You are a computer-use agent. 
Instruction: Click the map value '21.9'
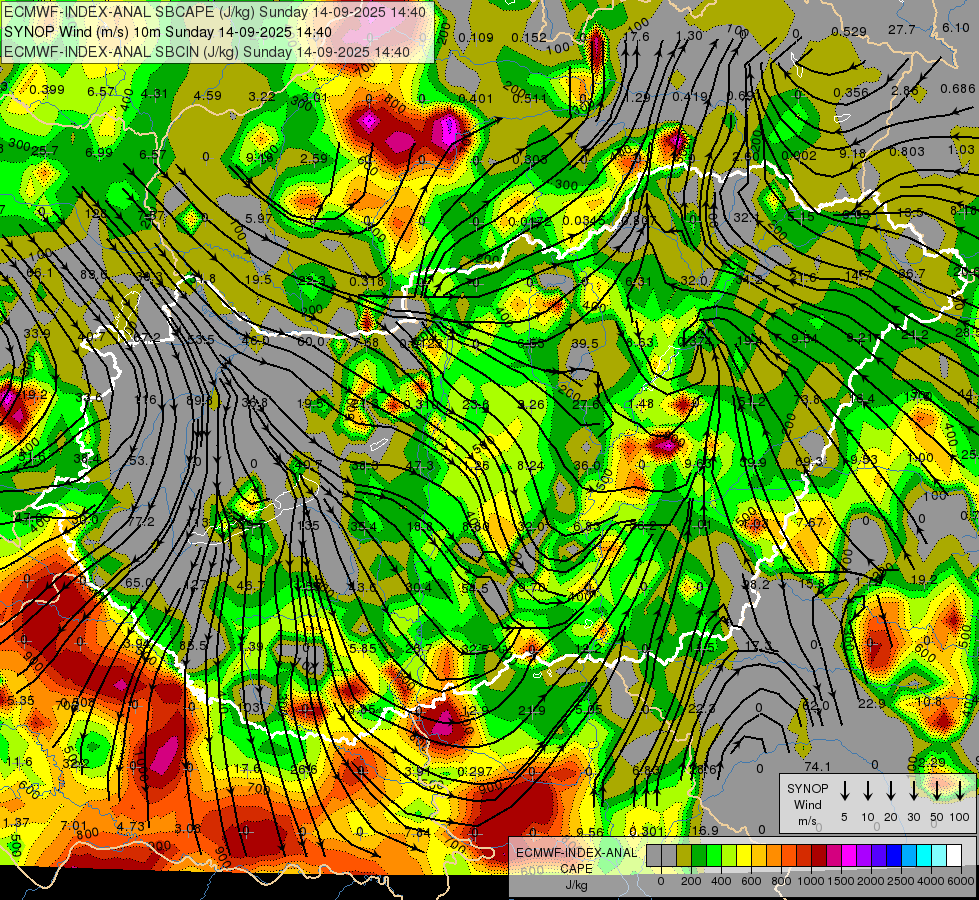point(532,710)
